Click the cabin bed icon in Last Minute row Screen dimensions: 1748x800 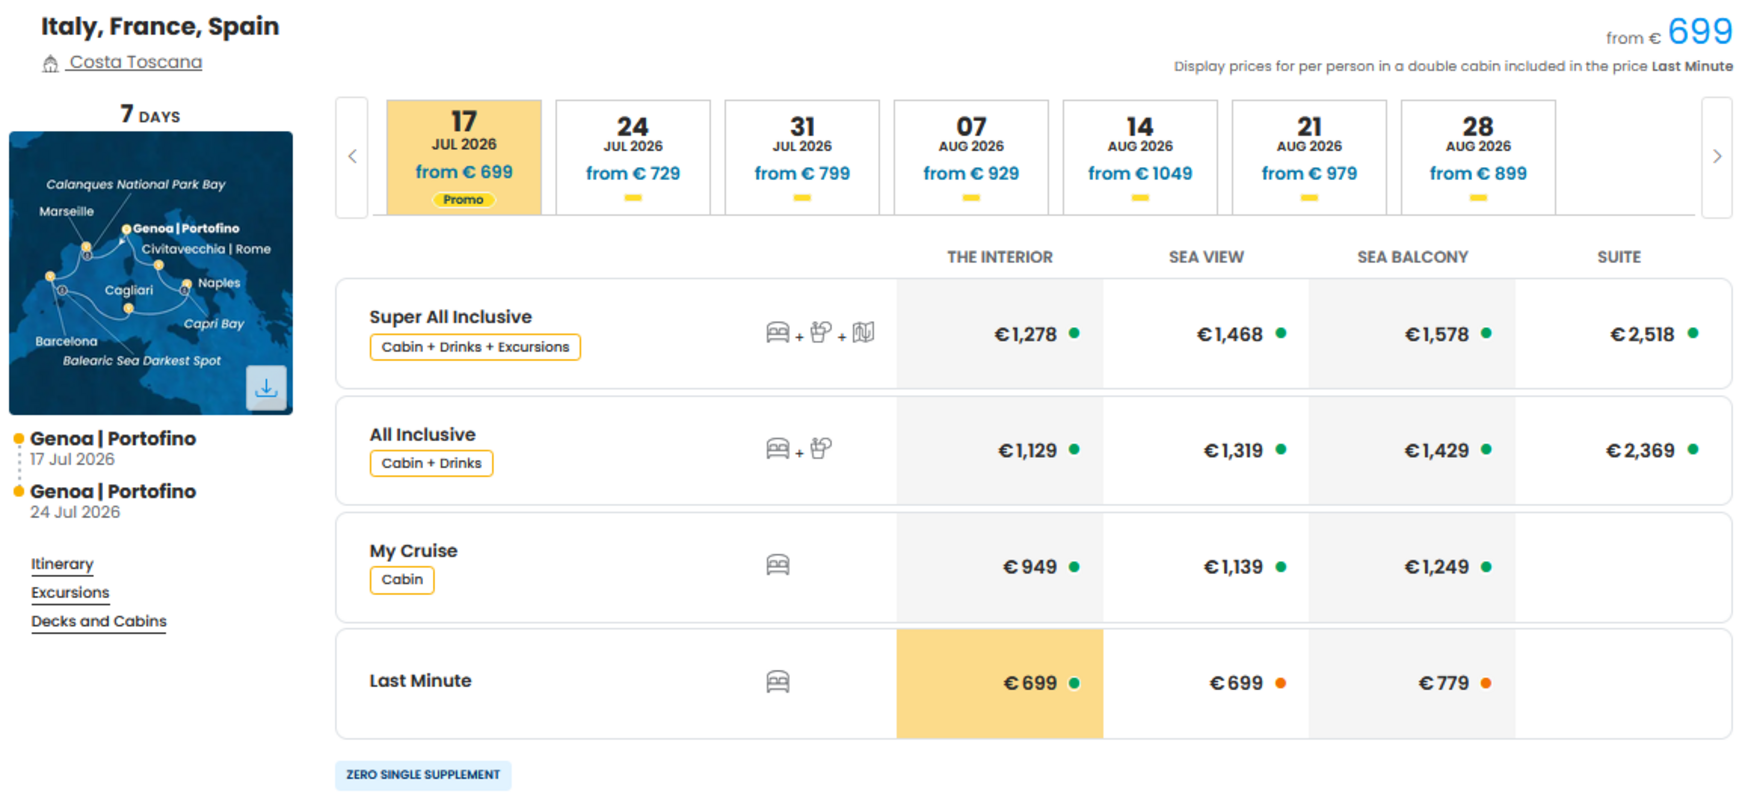778,682
